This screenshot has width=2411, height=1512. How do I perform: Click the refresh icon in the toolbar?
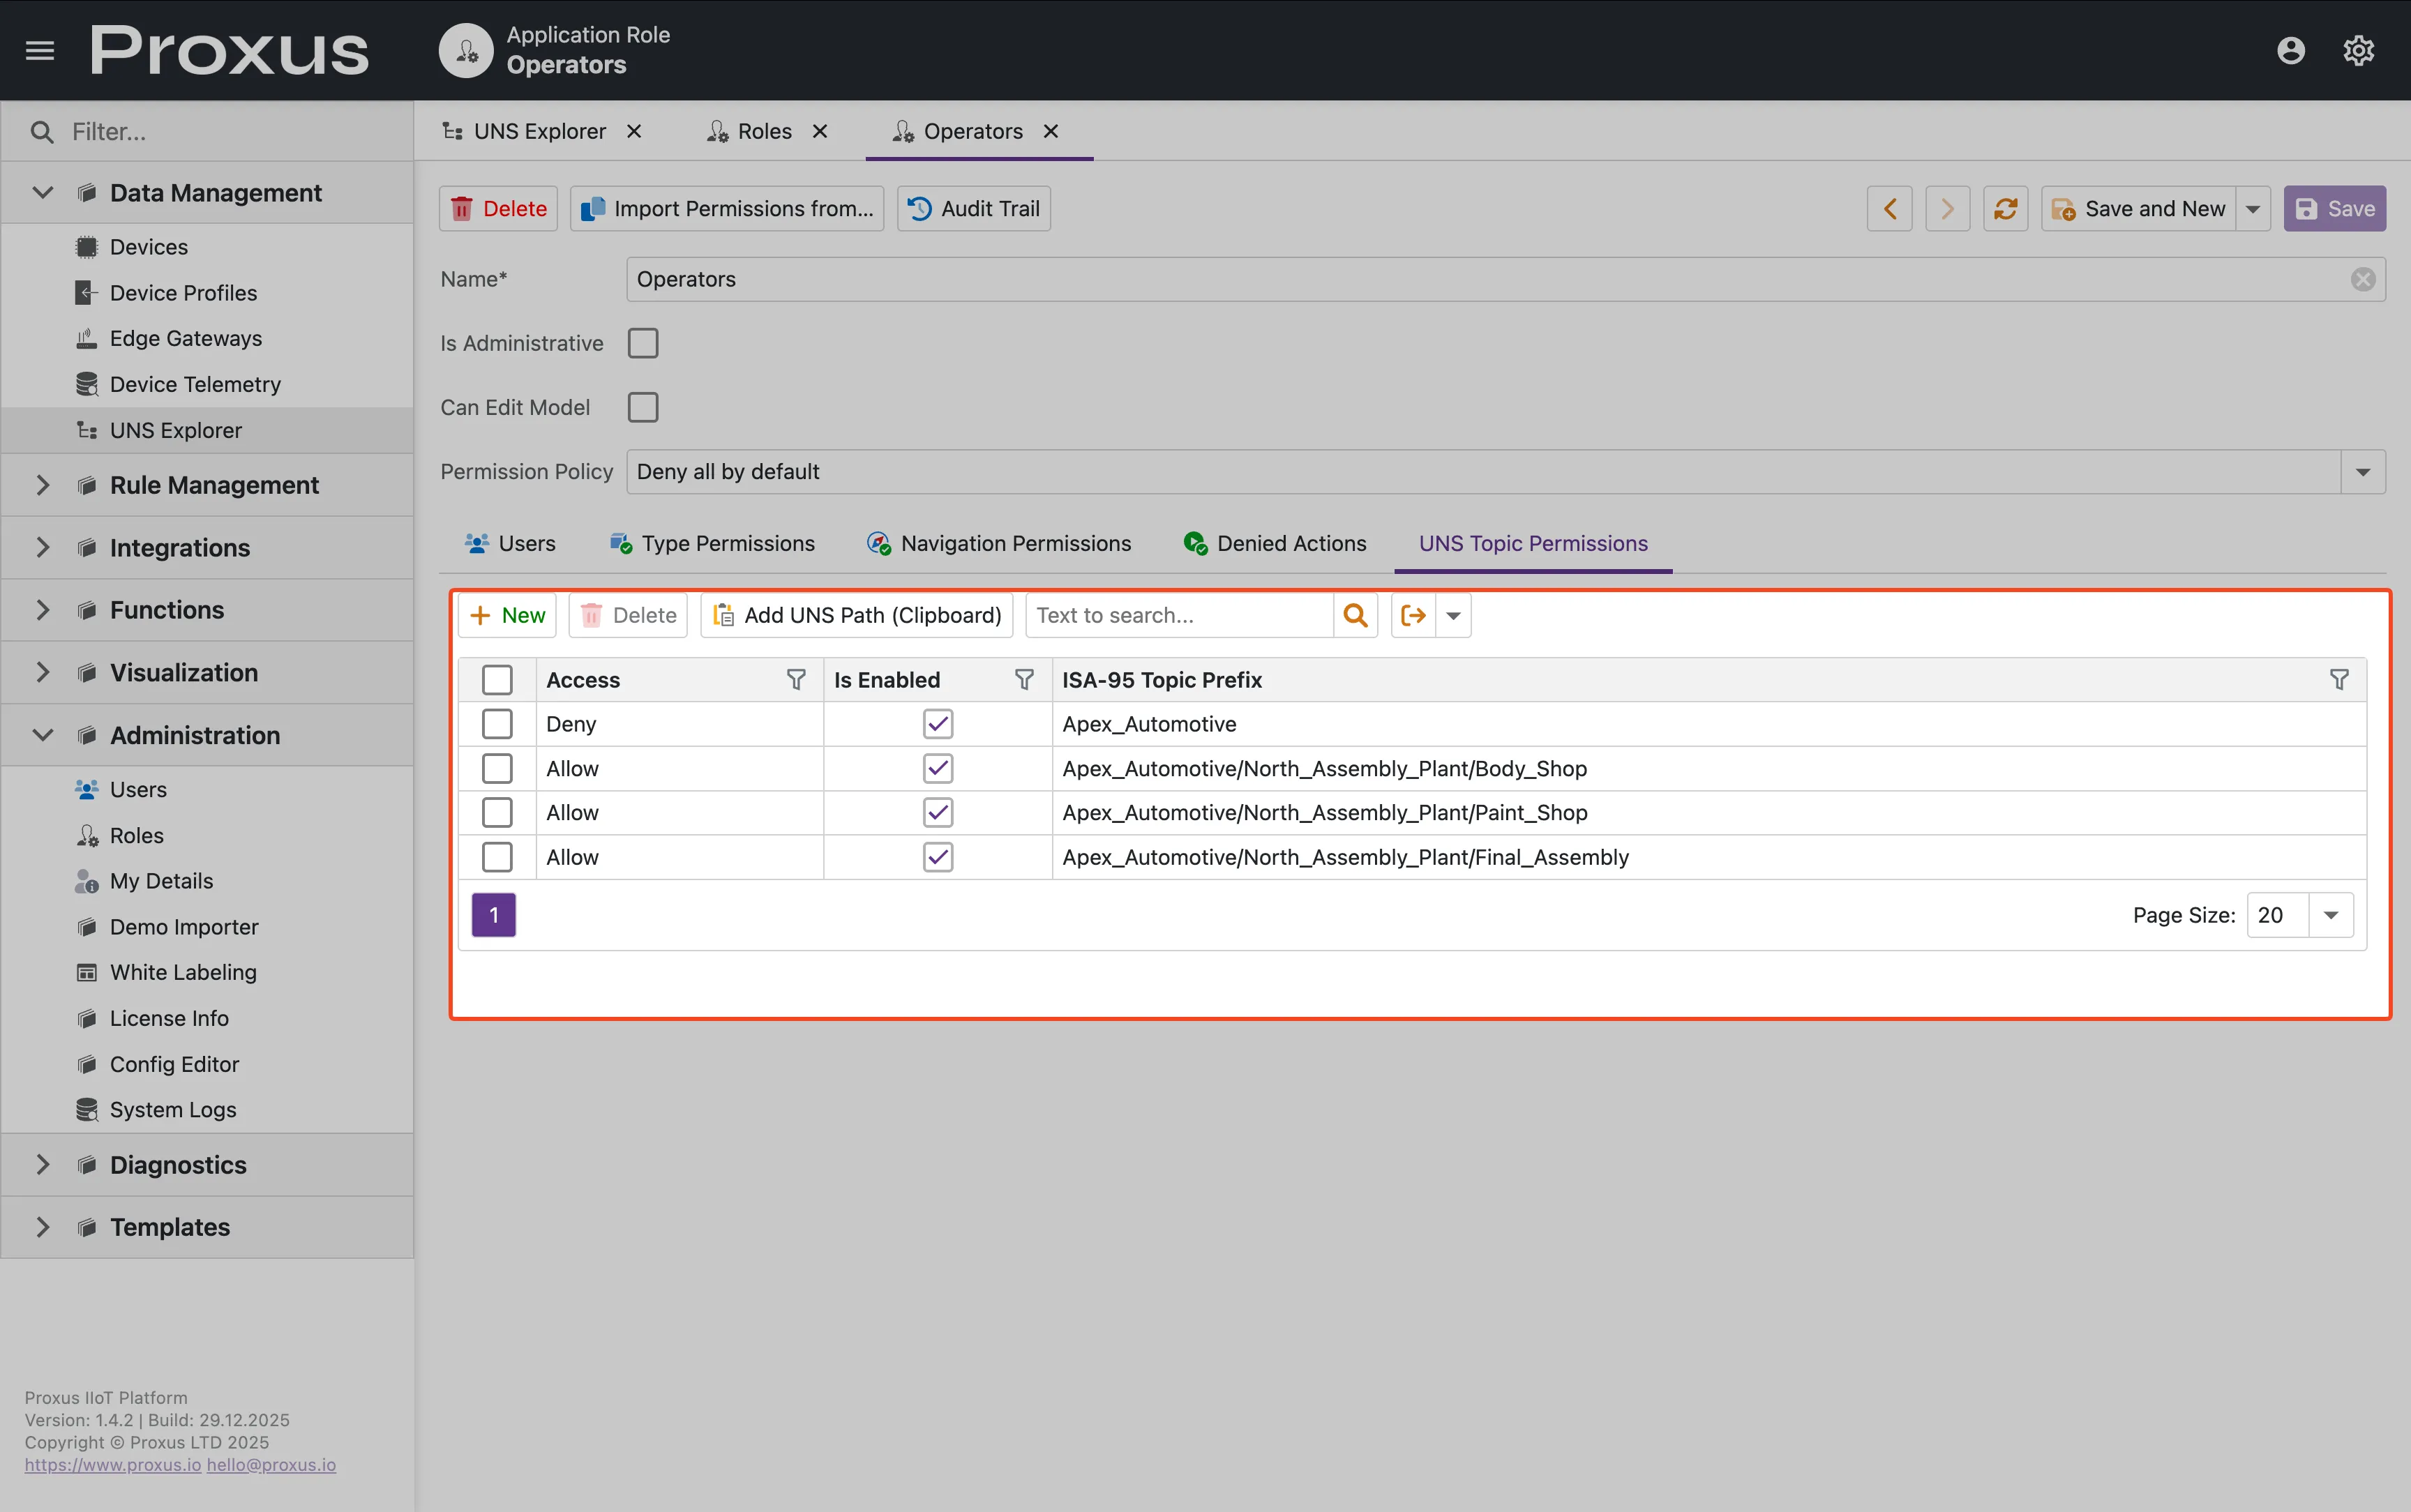[2005, 208]
